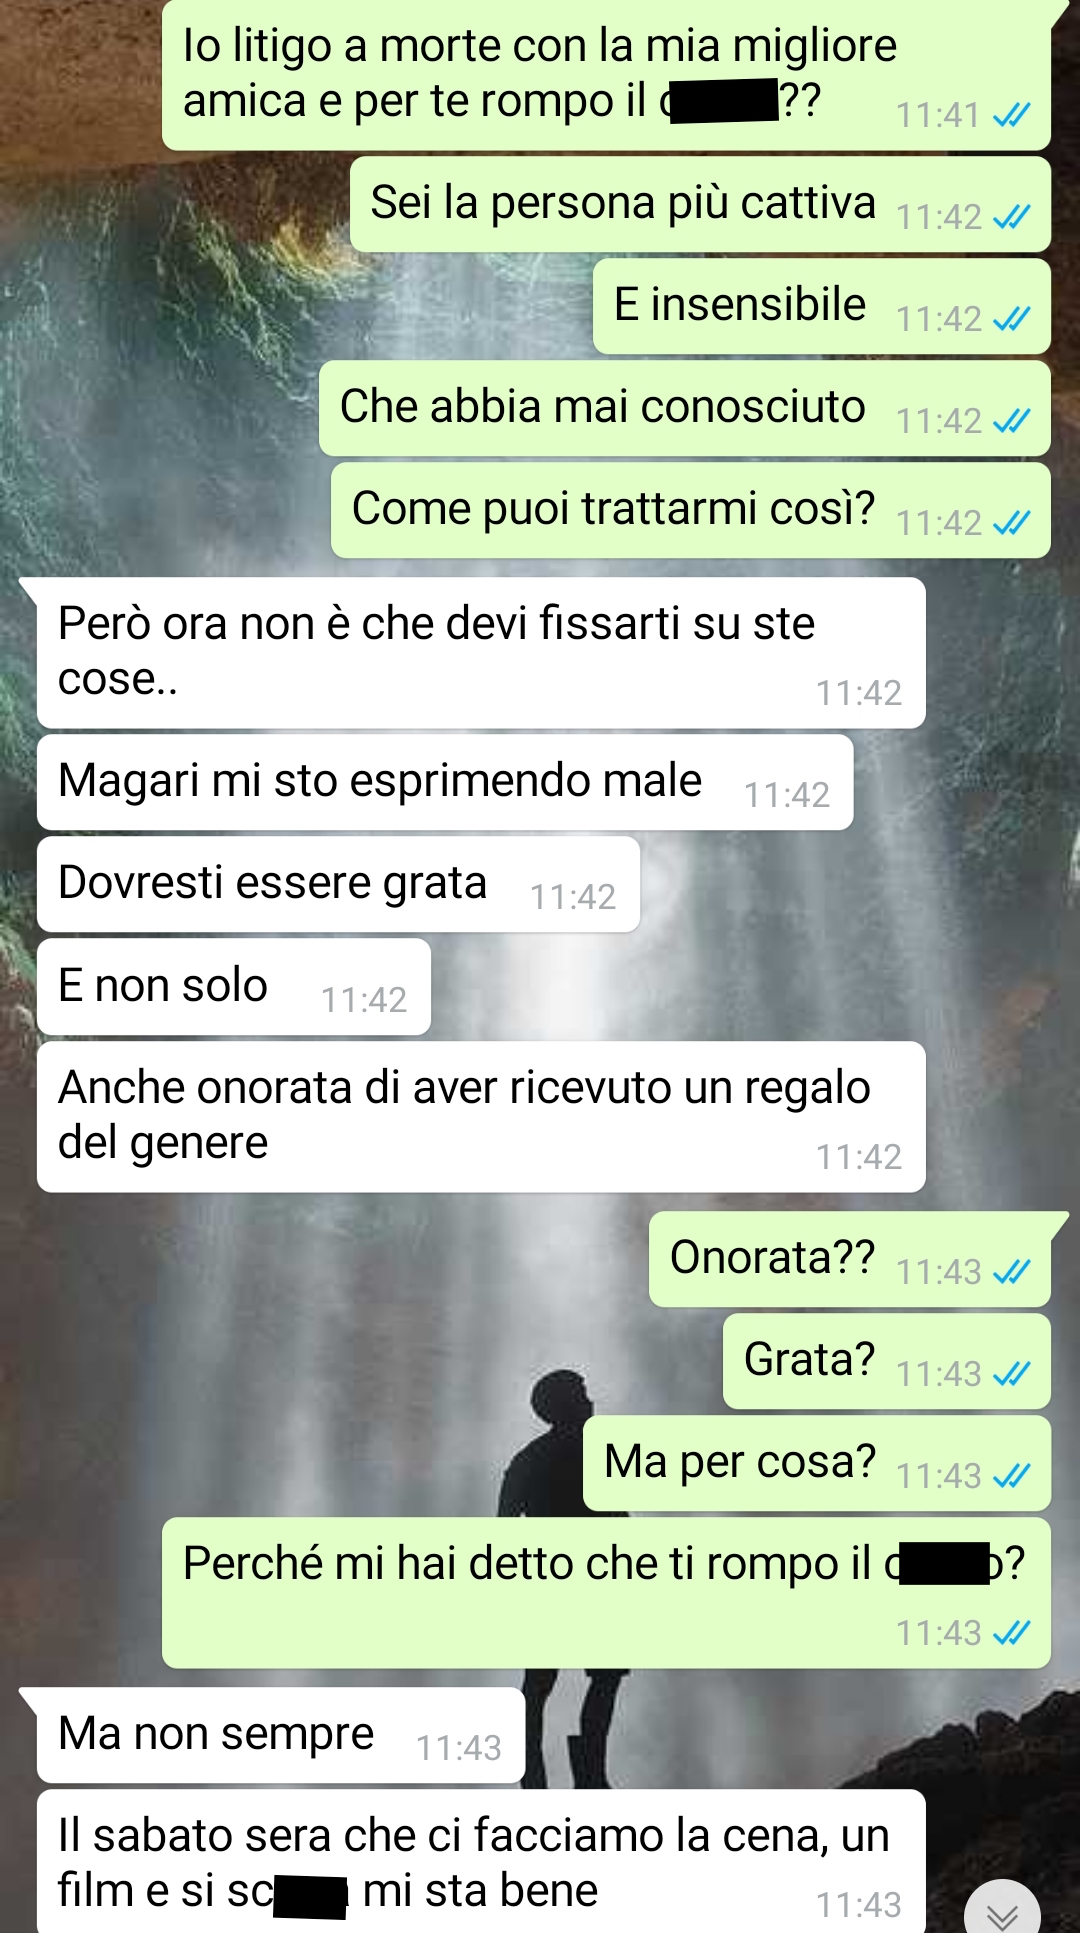Tap the 11:42 timestamp on 'Dovresti essere grata'

(x=573, y=897)
